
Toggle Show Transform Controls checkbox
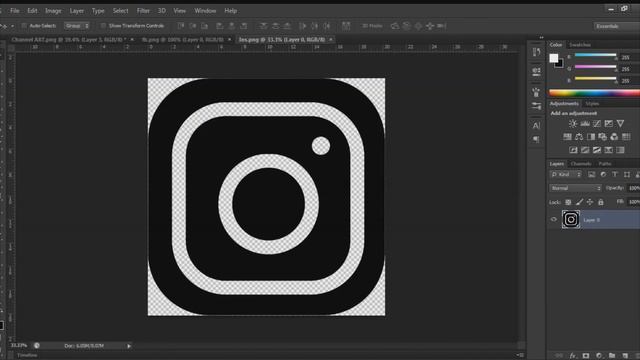[103, 26]
